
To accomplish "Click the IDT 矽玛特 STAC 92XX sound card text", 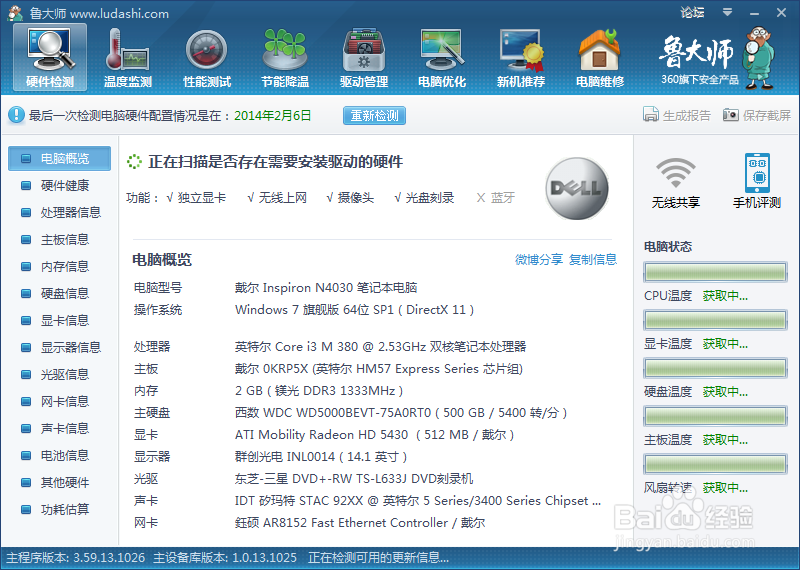I will point(418,501).
